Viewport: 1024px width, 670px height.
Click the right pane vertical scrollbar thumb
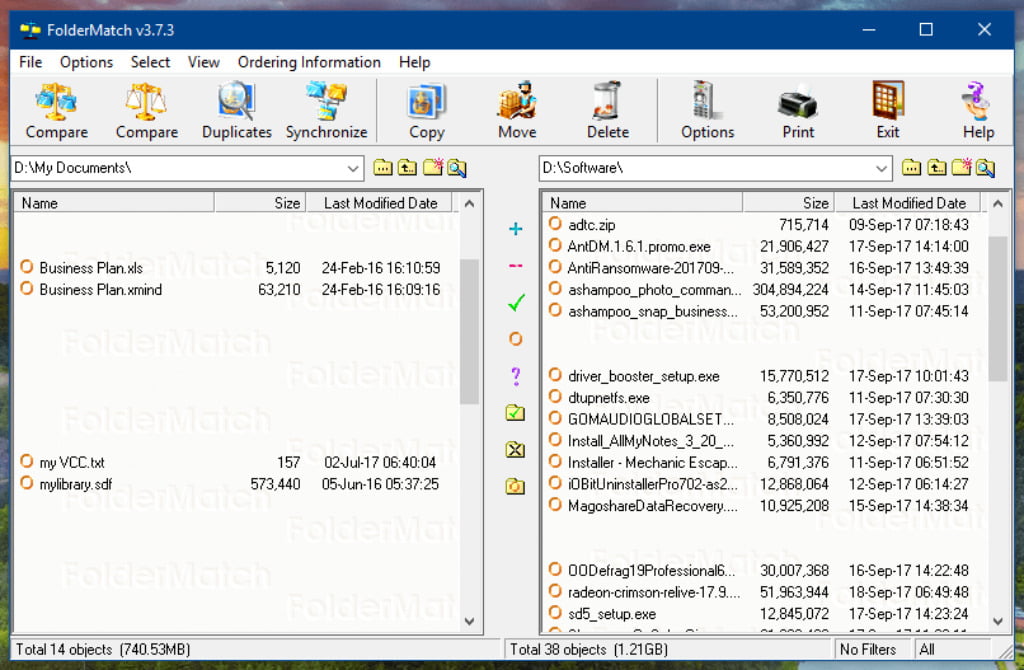pyautogui.click(x=997, y=308)
